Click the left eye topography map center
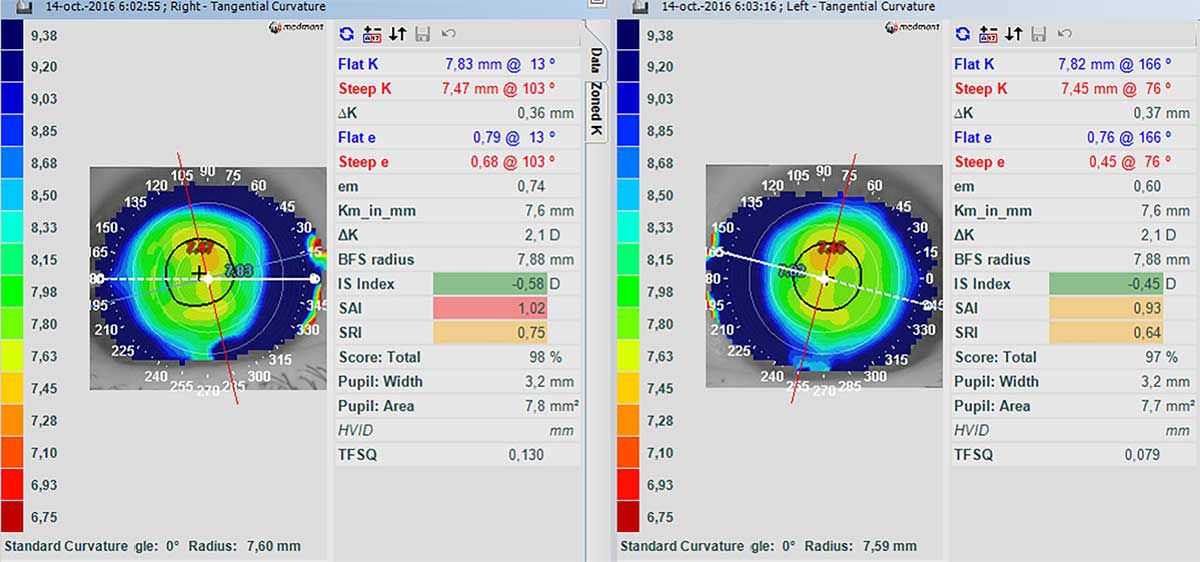1200x562 pixels. click(824, 278)
